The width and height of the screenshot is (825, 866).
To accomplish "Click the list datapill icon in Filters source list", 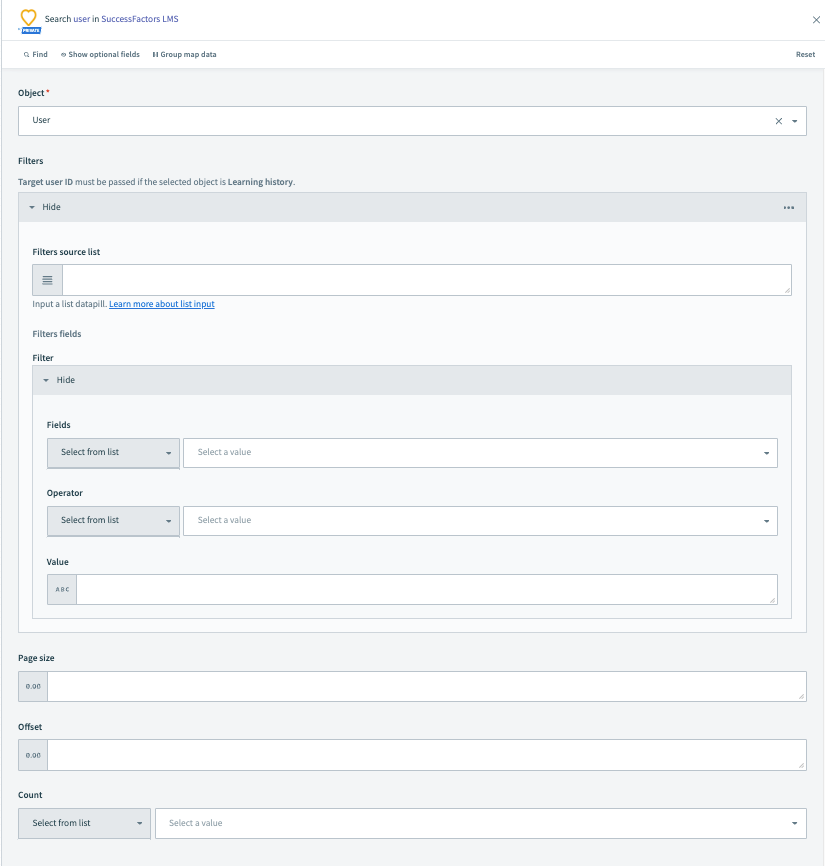I will tap(46, 279).
